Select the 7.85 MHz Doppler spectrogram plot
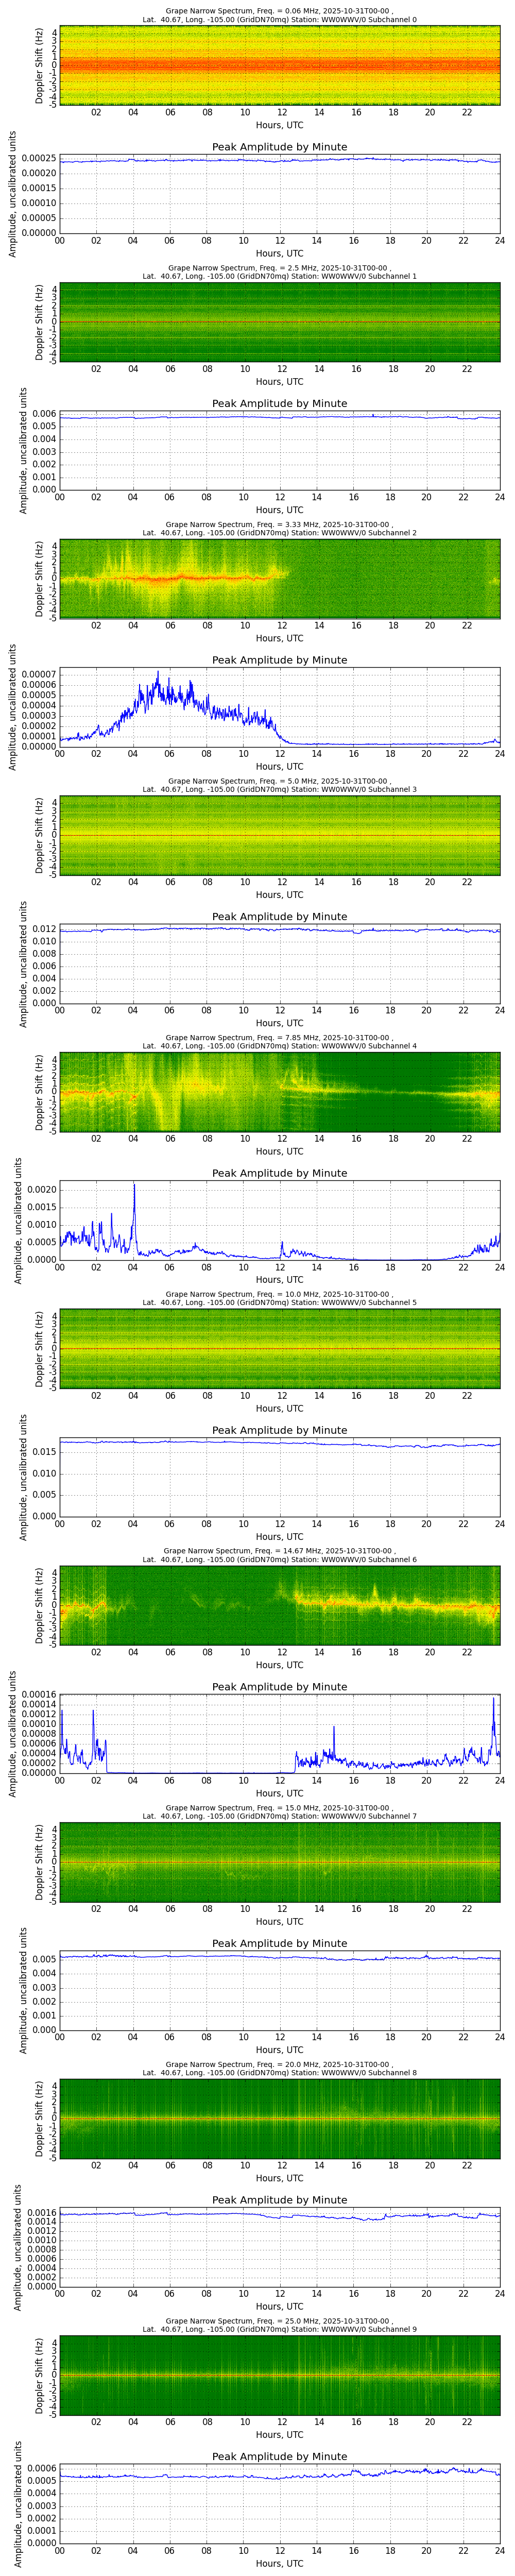 point(279,1092)
